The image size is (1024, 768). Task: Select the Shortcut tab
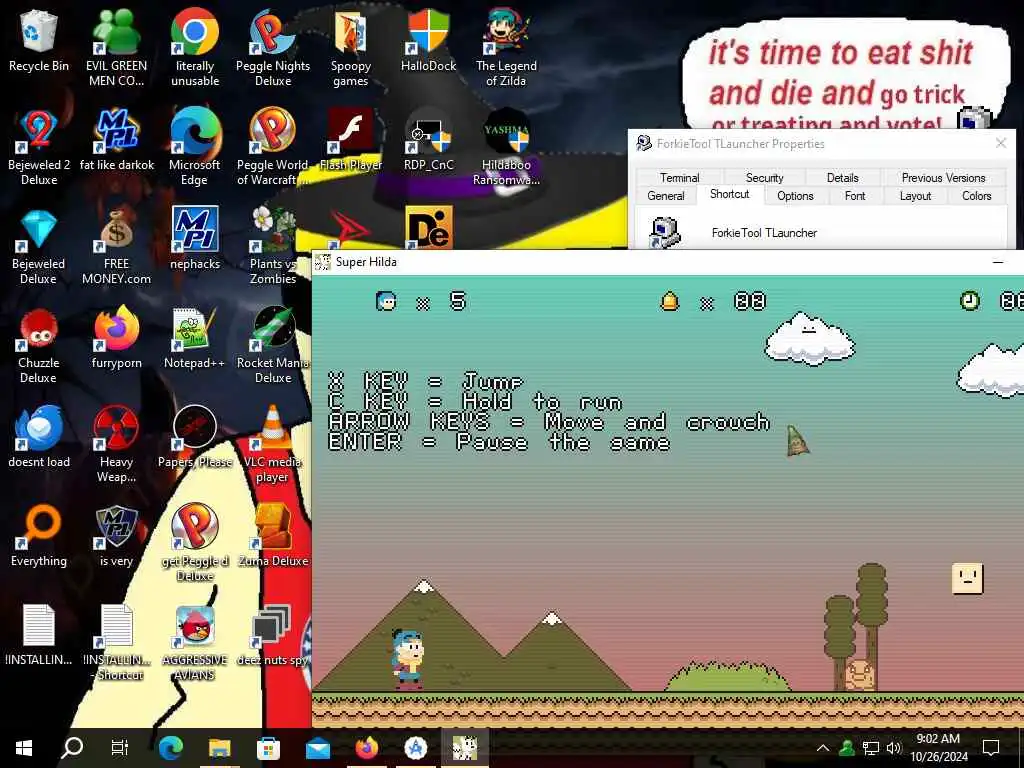click(729, 194)
